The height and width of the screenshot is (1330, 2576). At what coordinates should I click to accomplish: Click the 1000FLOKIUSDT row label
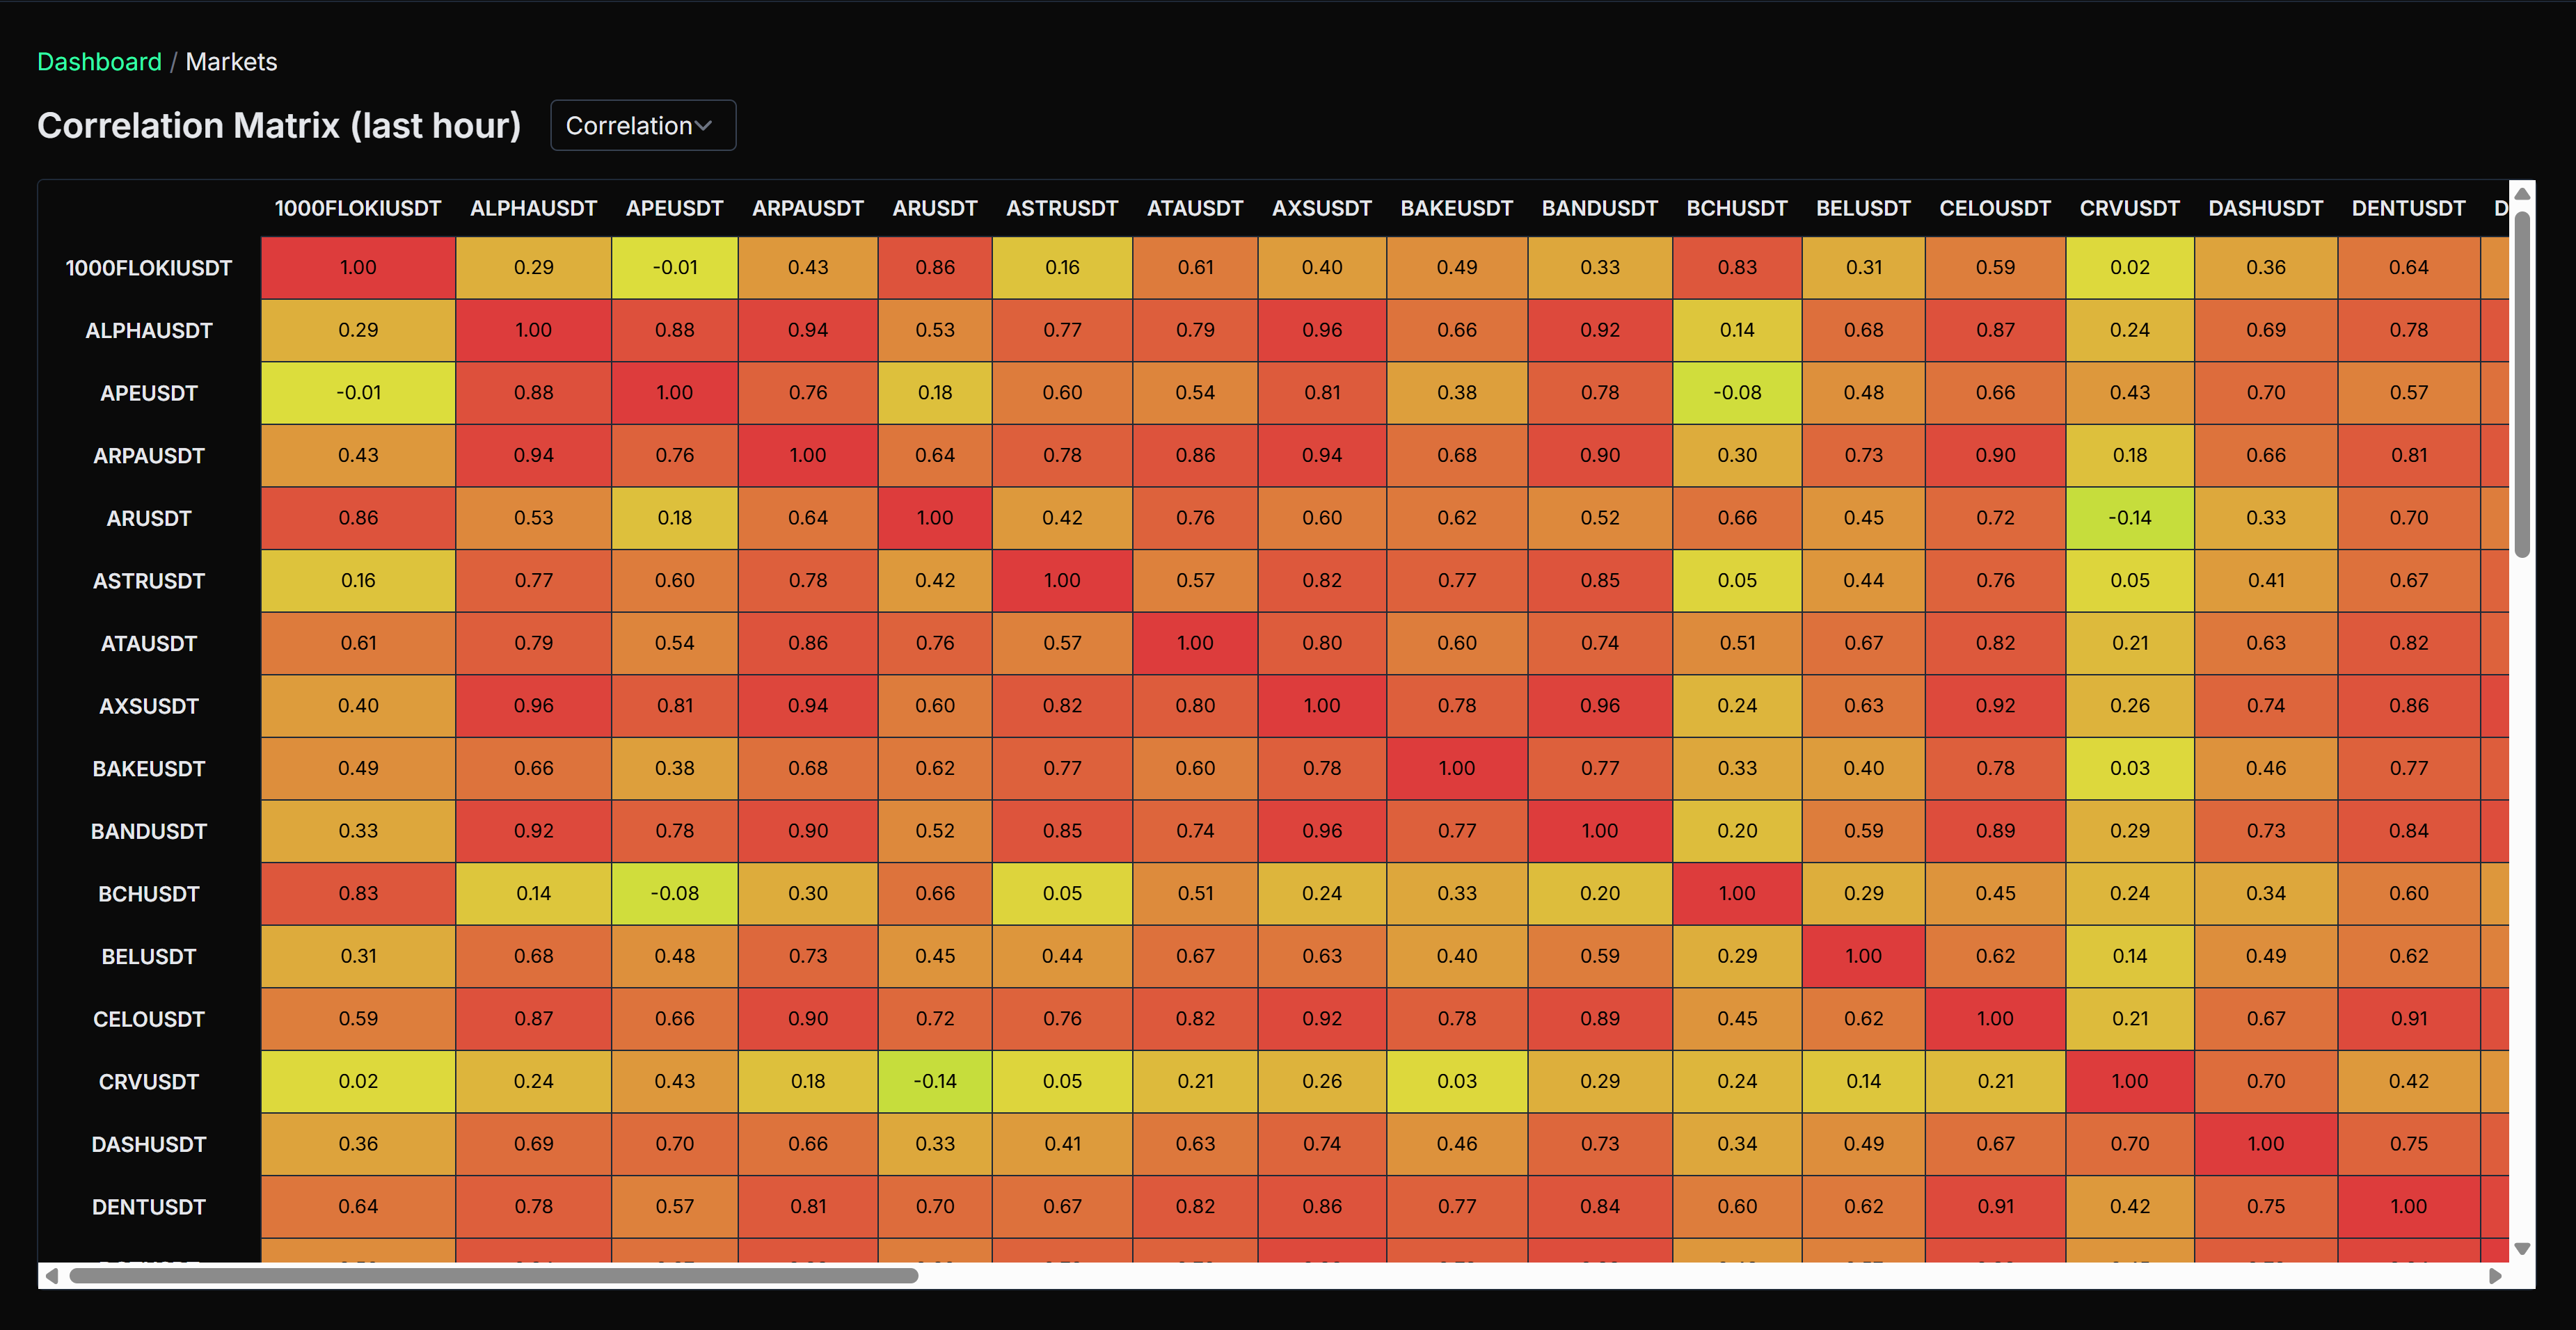148,268
